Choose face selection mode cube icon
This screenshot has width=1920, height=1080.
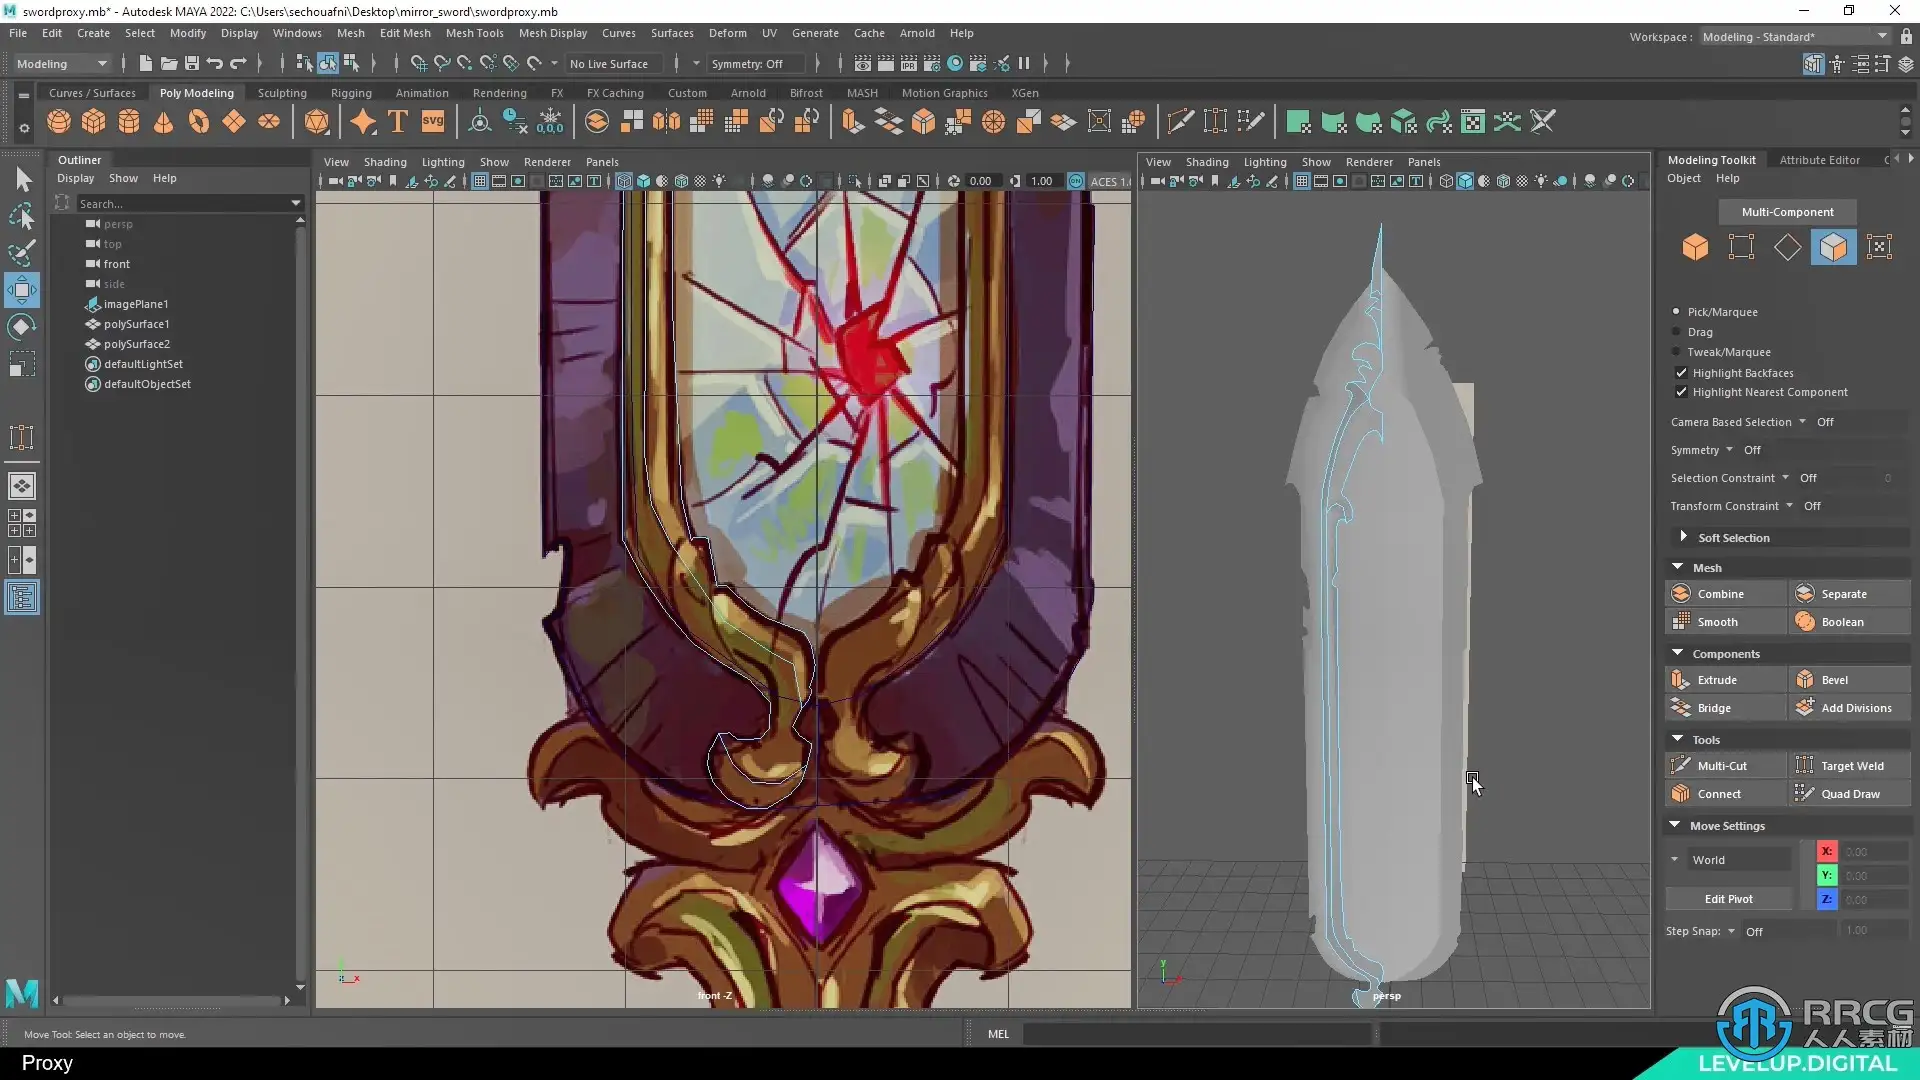point(1832,247)
